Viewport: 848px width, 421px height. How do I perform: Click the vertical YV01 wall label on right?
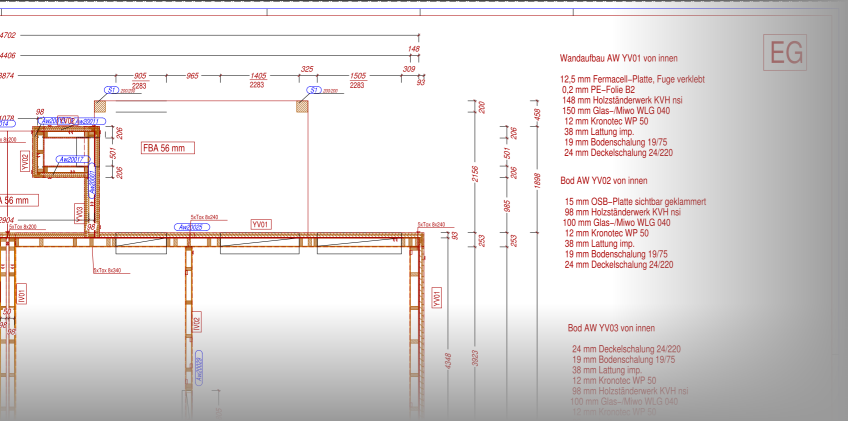click(x=436, y=298)
